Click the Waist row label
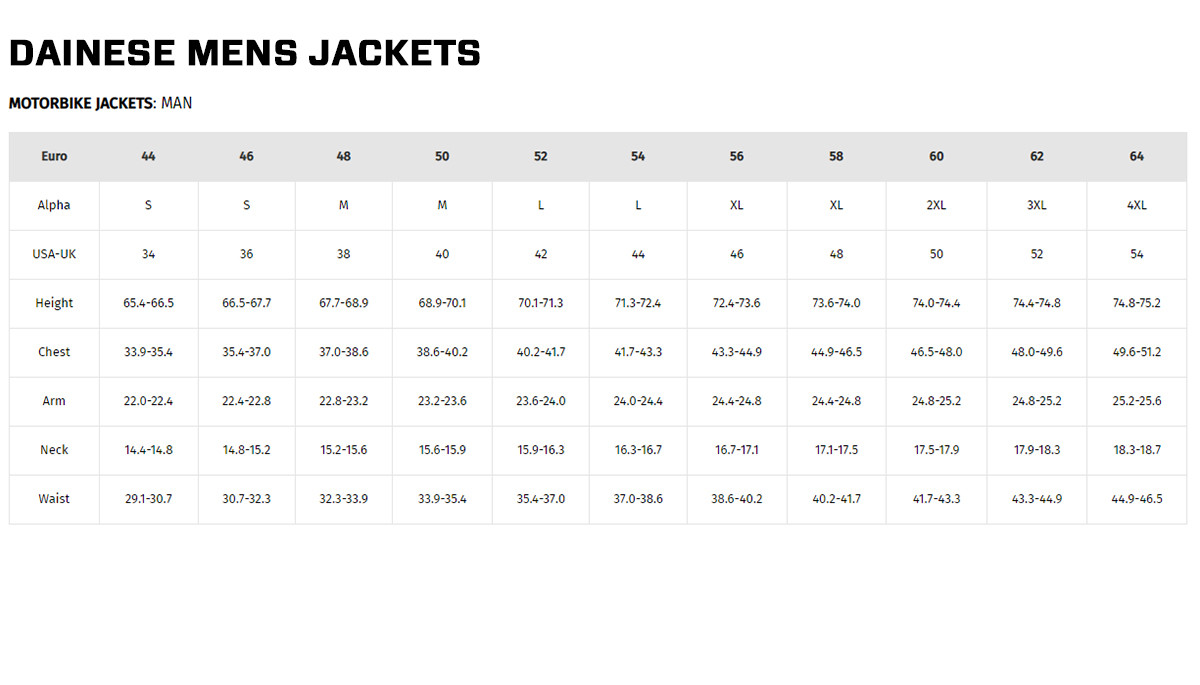The height and width of the screenshot is (685, 1200). tap(54, 499)
